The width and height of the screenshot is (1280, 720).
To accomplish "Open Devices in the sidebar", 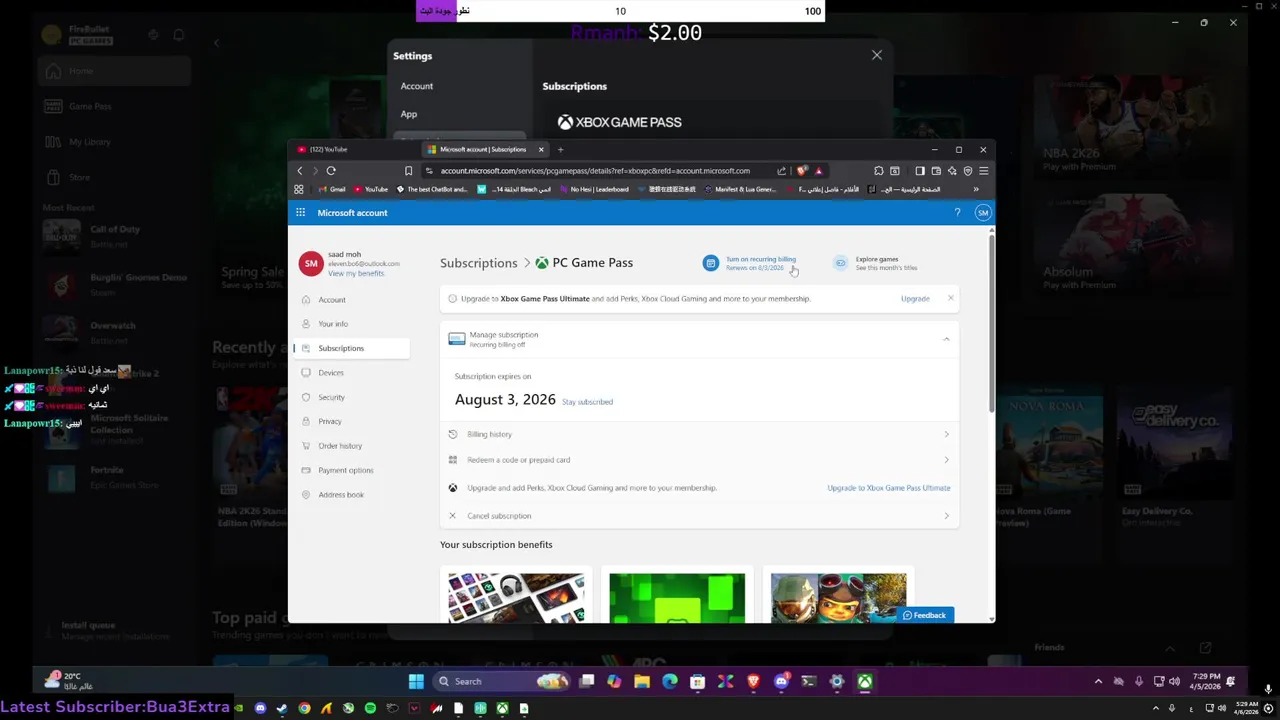I will pyautogui.click(x=331, y=373).
